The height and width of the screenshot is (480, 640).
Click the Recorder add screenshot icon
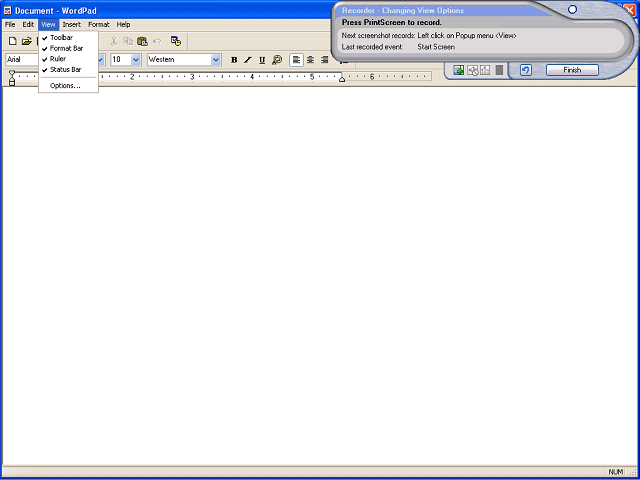459,70
